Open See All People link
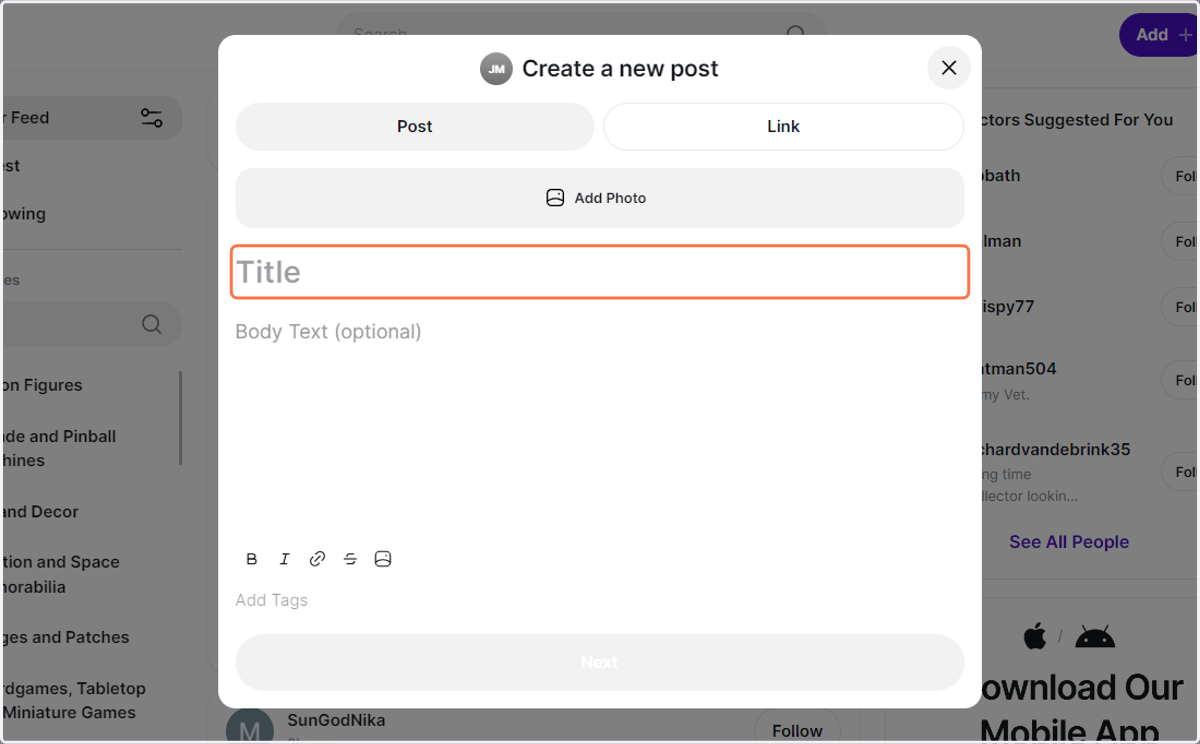 tap(1069, 542)
